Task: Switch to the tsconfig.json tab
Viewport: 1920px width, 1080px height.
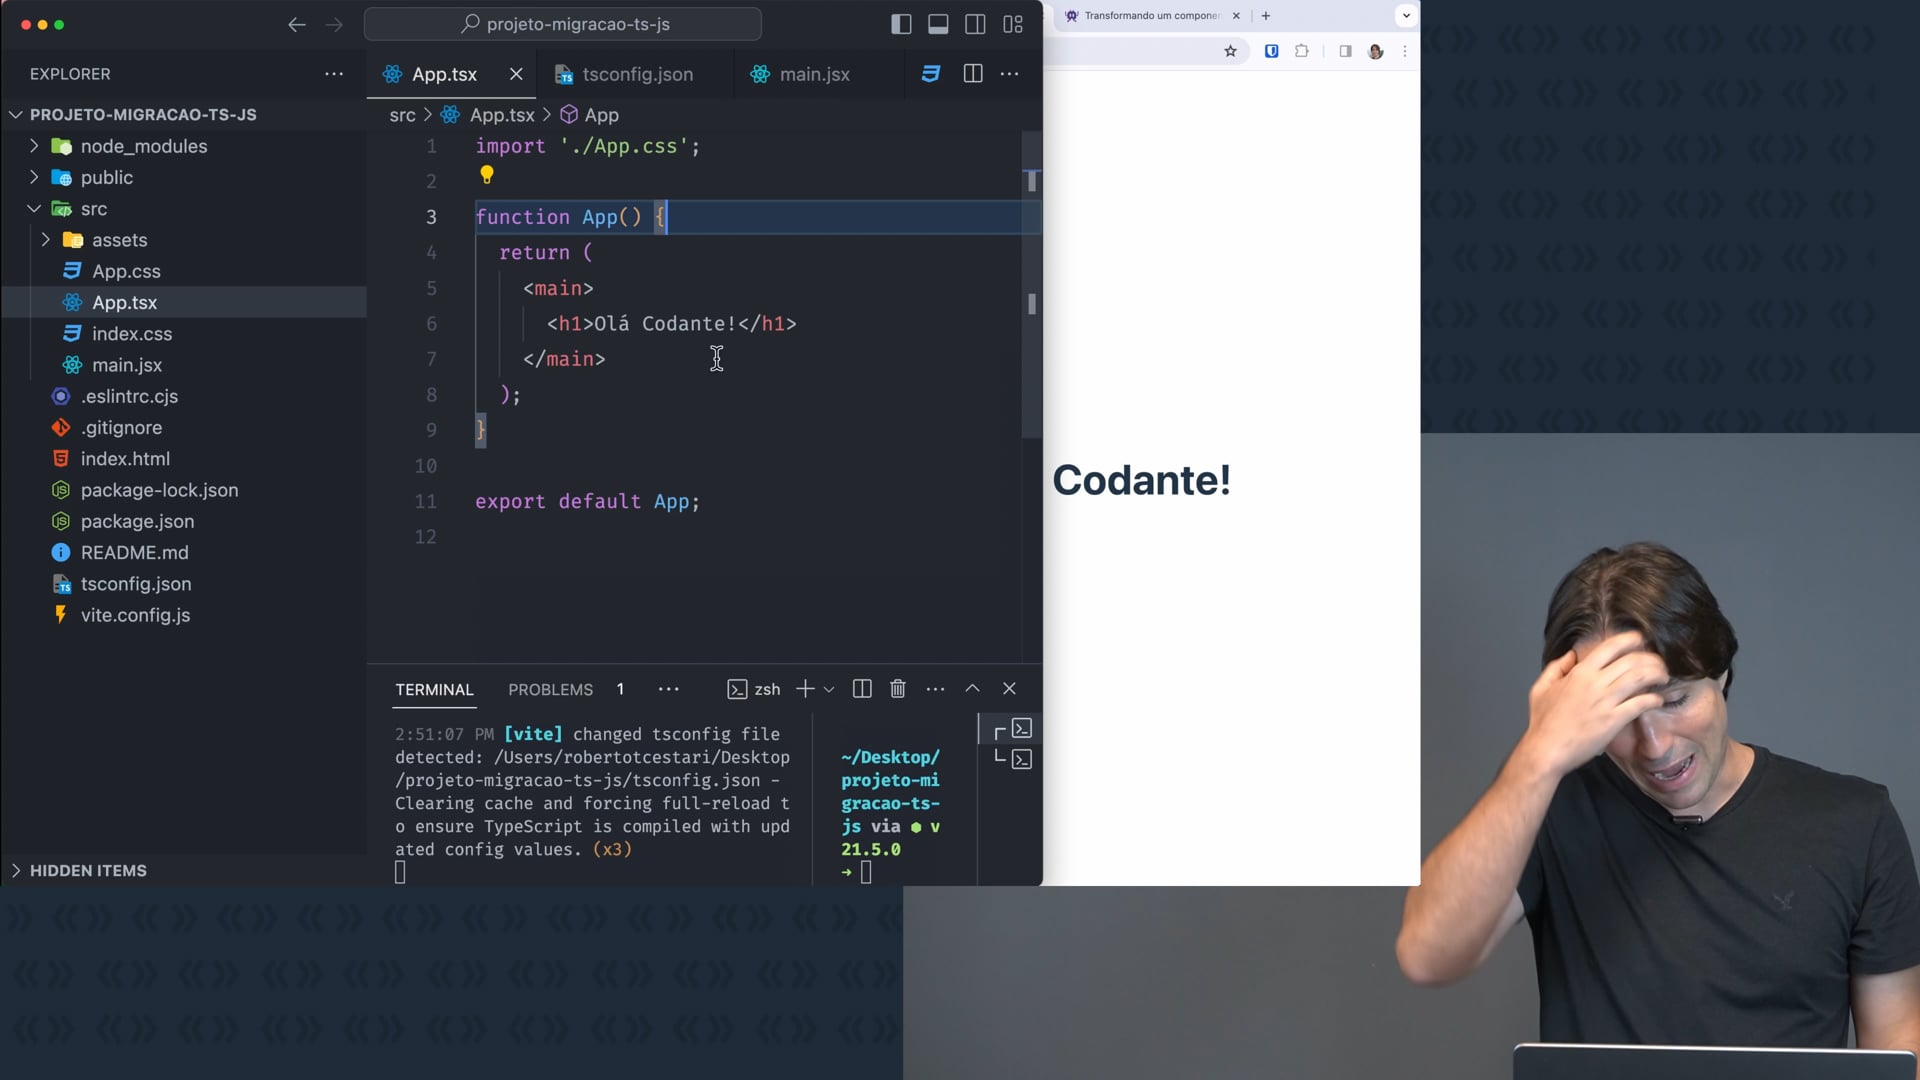Action: tap(636, 74)
